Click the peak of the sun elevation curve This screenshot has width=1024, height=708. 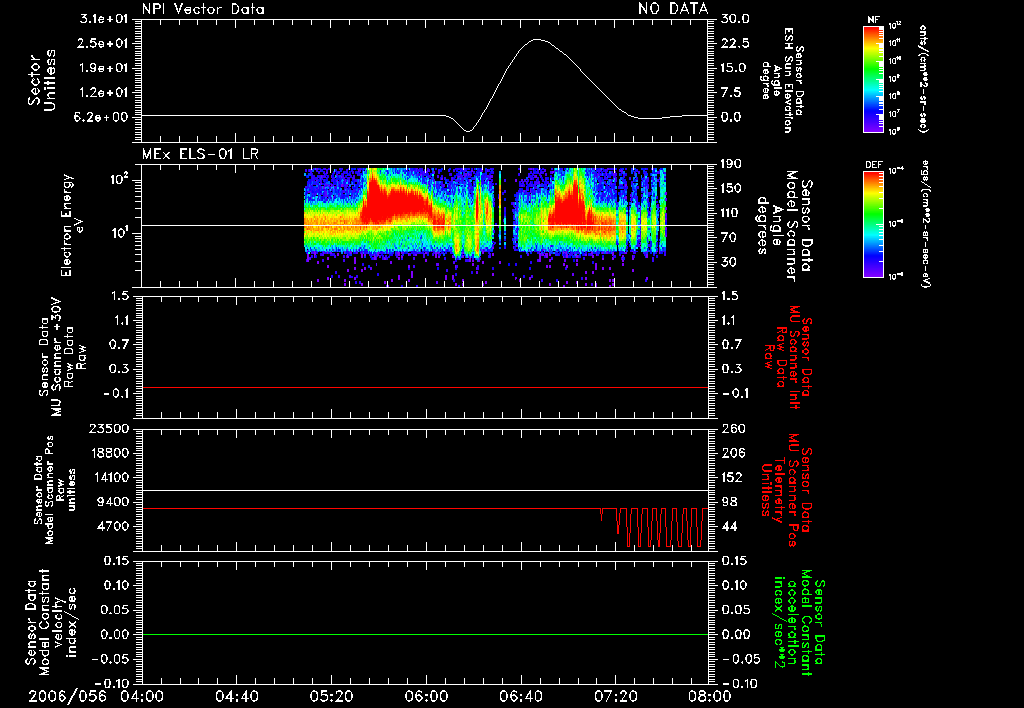537,40
